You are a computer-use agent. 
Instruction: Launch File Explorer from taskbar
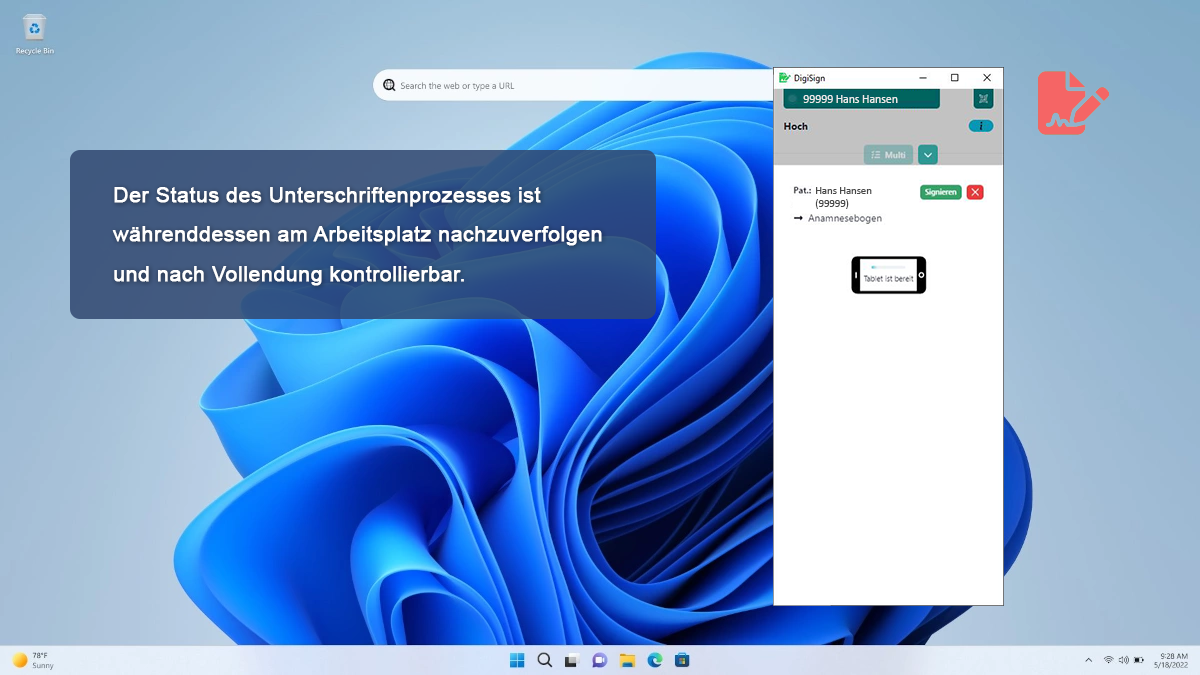click(627, 660)
